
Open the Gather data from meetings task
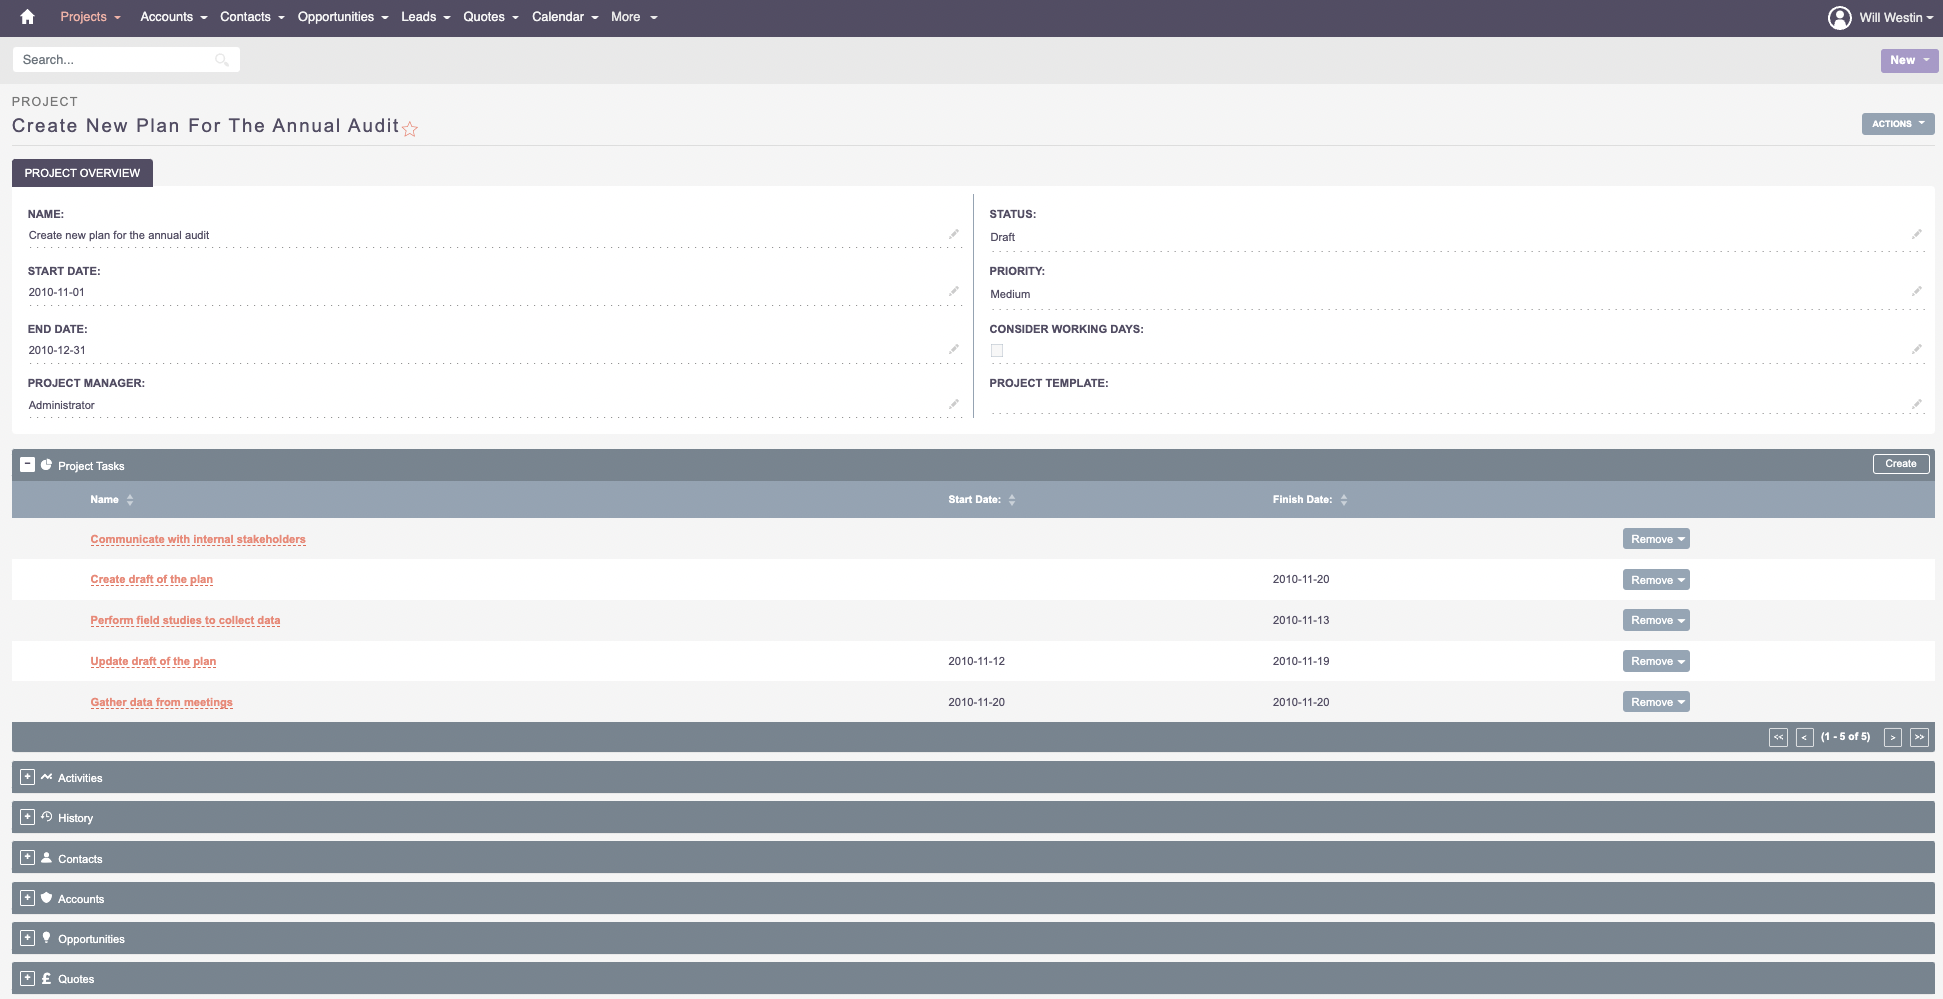pyautogui.click(x=161, y=702)
